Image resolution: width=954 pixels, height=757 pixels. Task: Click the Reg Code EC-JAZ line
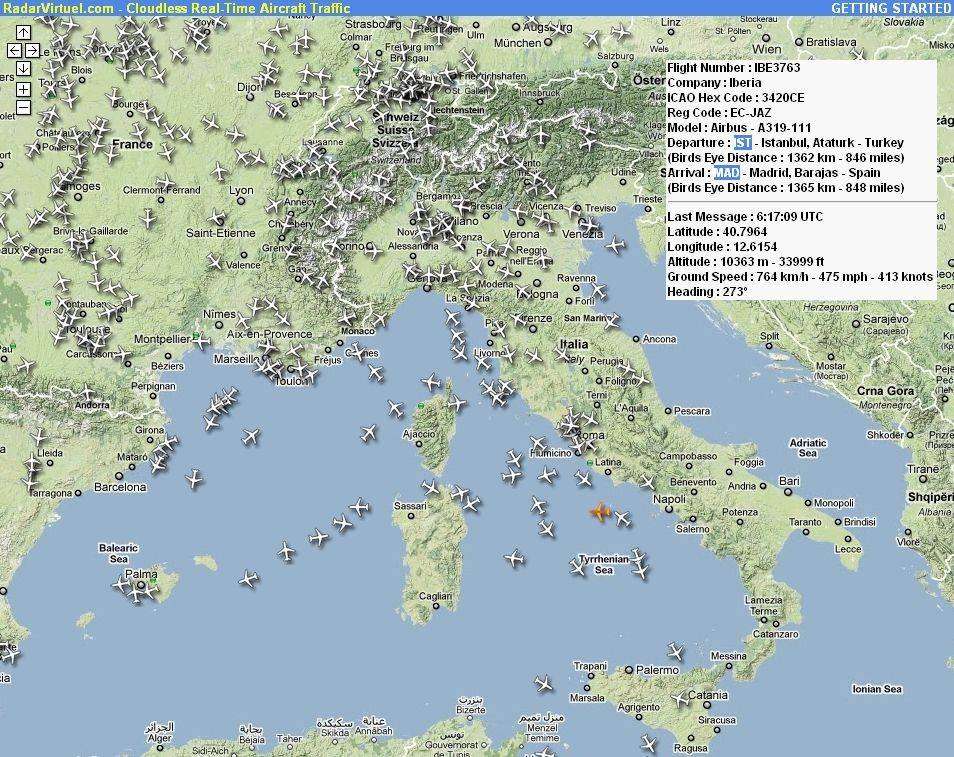point(719,113)
